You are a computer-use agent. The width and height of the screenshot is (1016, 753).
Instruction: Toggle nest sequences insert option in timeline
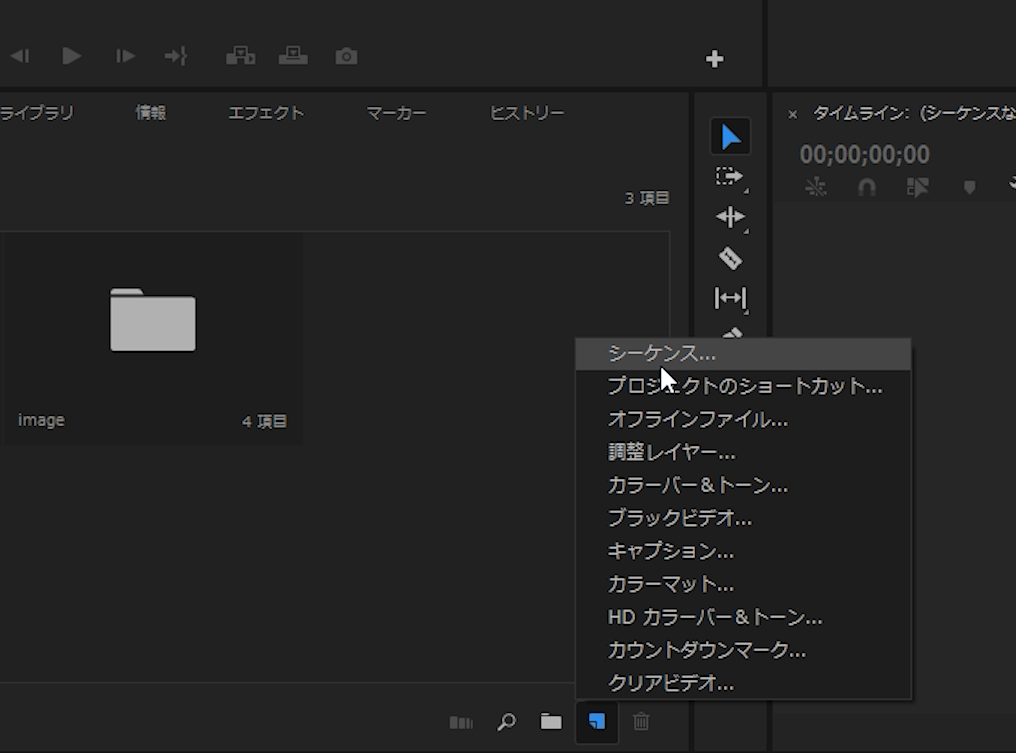tap(816, 188)
